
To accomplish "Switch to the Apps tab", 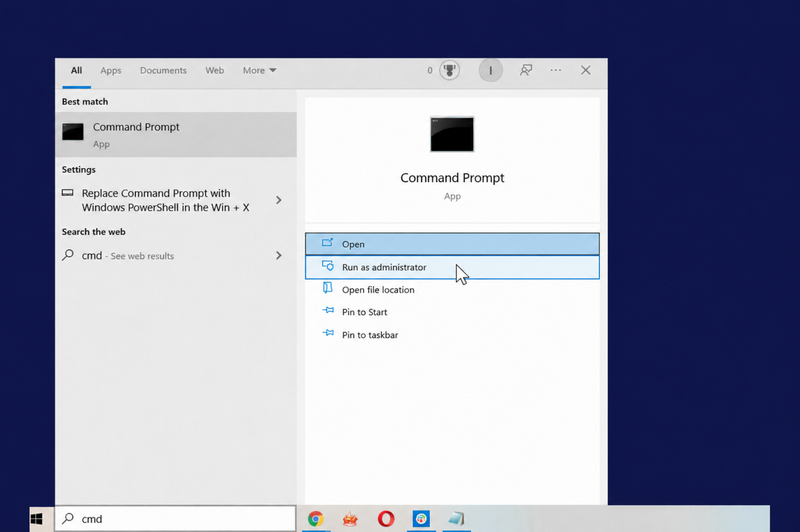I will [111, 70].
